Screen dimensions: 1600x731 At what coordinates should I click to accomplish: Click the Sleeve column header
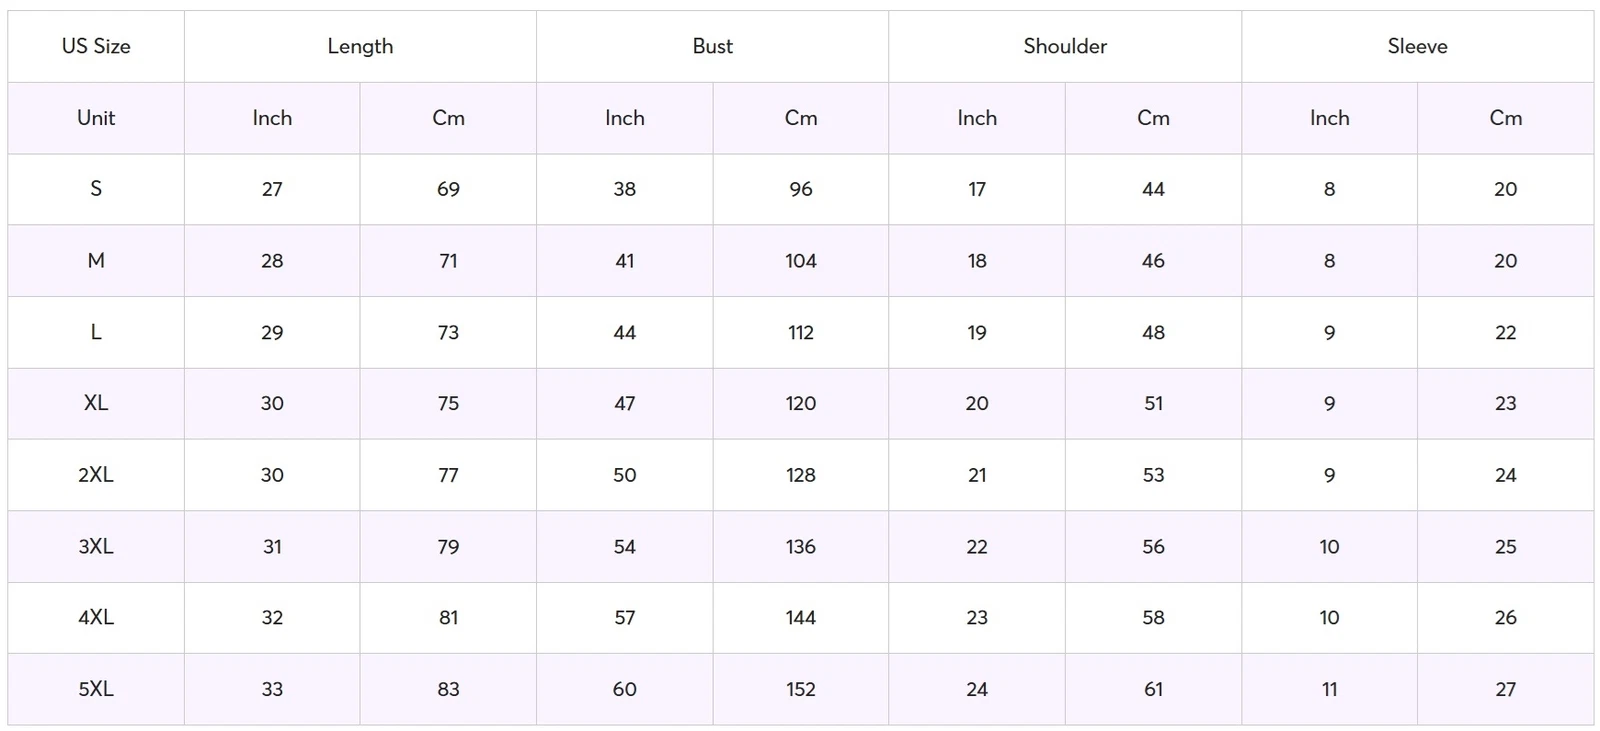(1417, 46)
